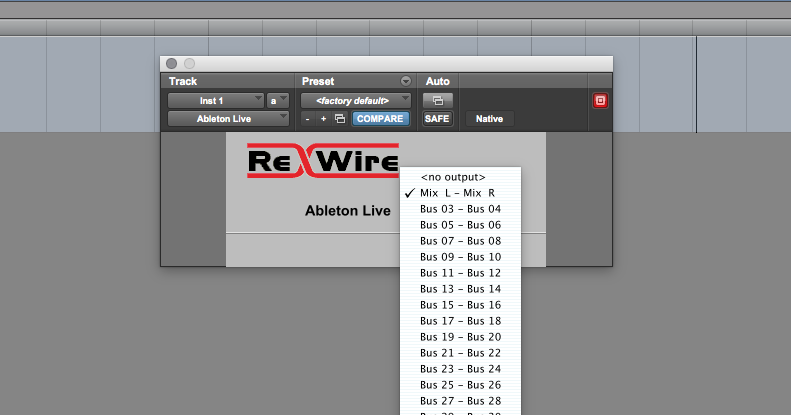Image resolution: width=791 pixels, height=415 pixels.
Task: Select Bus 07 – Bus 08 output
Action: [x=460, y=241]
